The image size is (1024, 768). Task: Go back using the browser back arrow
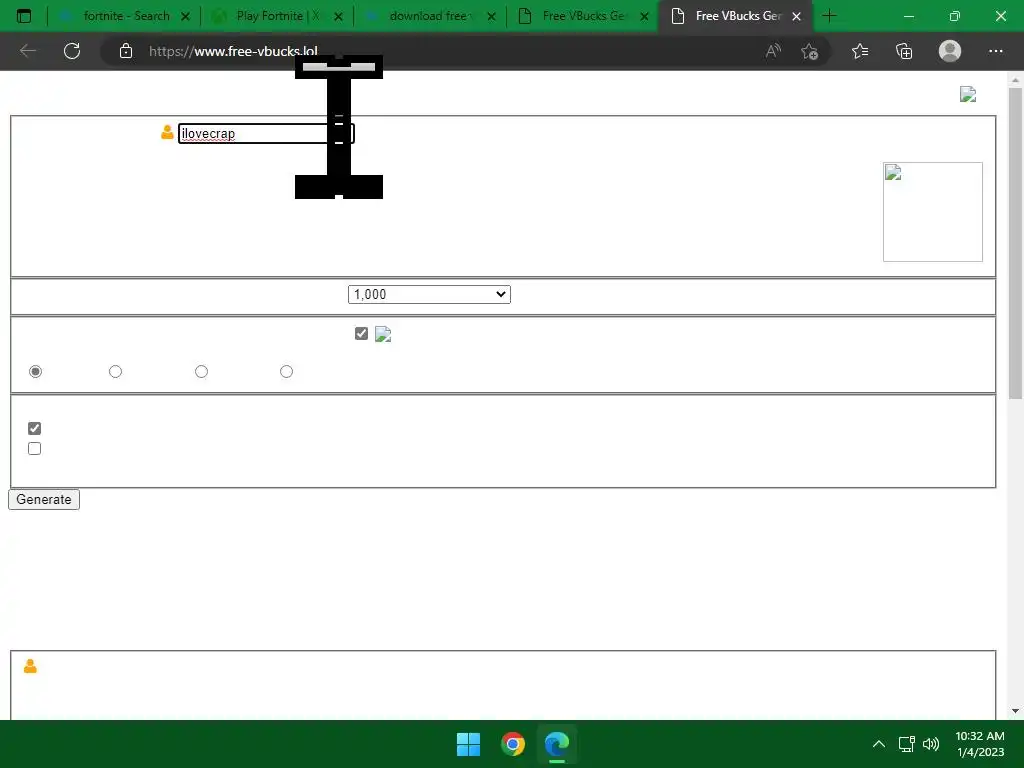click(x=27, y=51)
